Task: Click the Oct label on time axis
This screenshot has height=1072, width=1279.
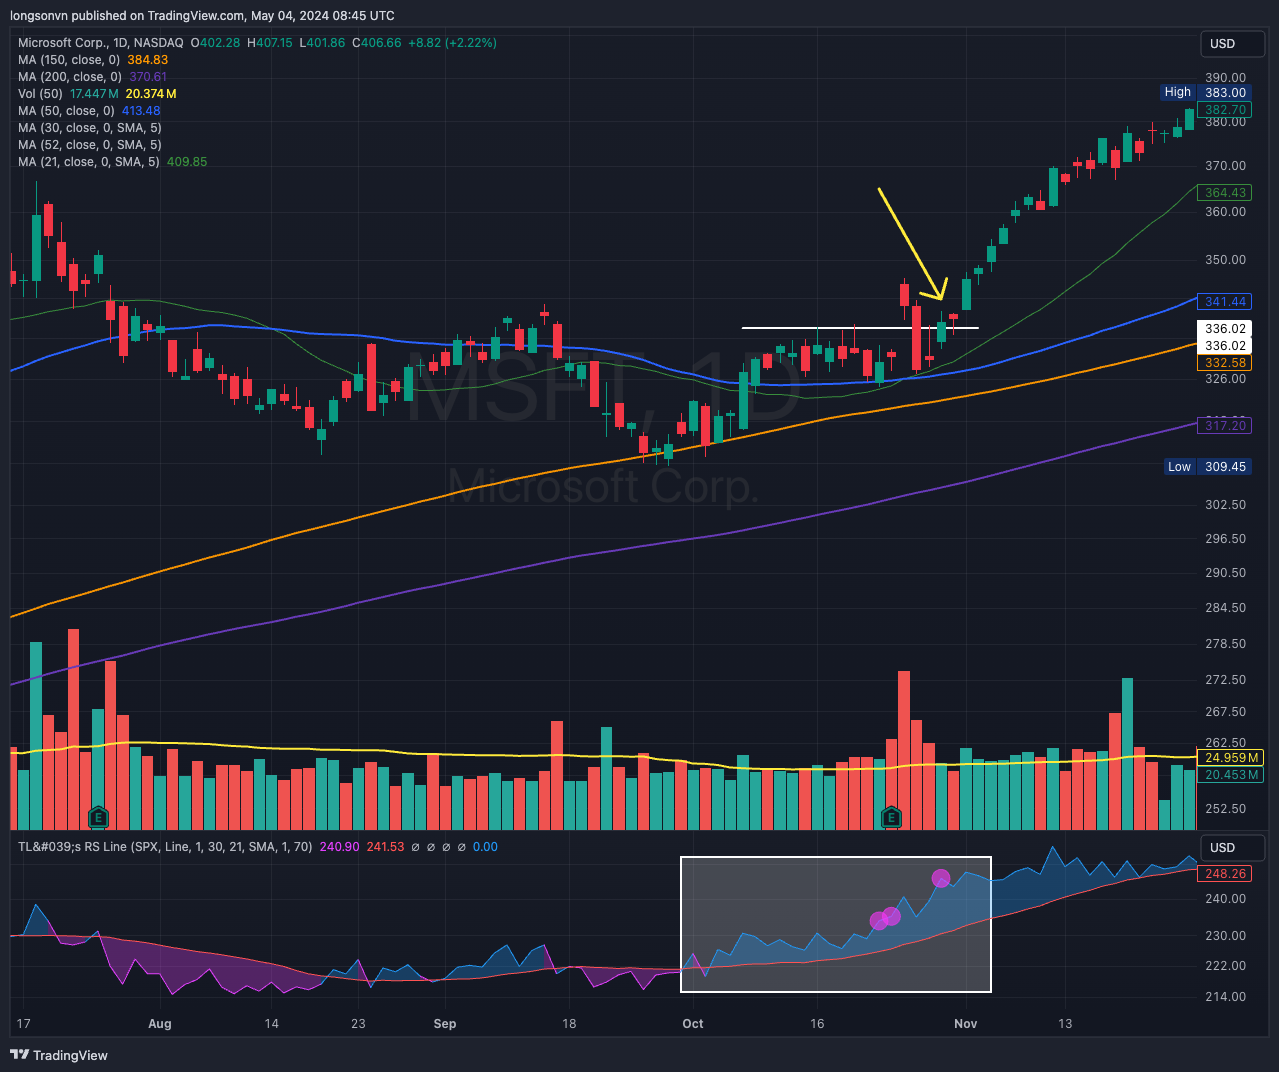Action: (692, 1024)
